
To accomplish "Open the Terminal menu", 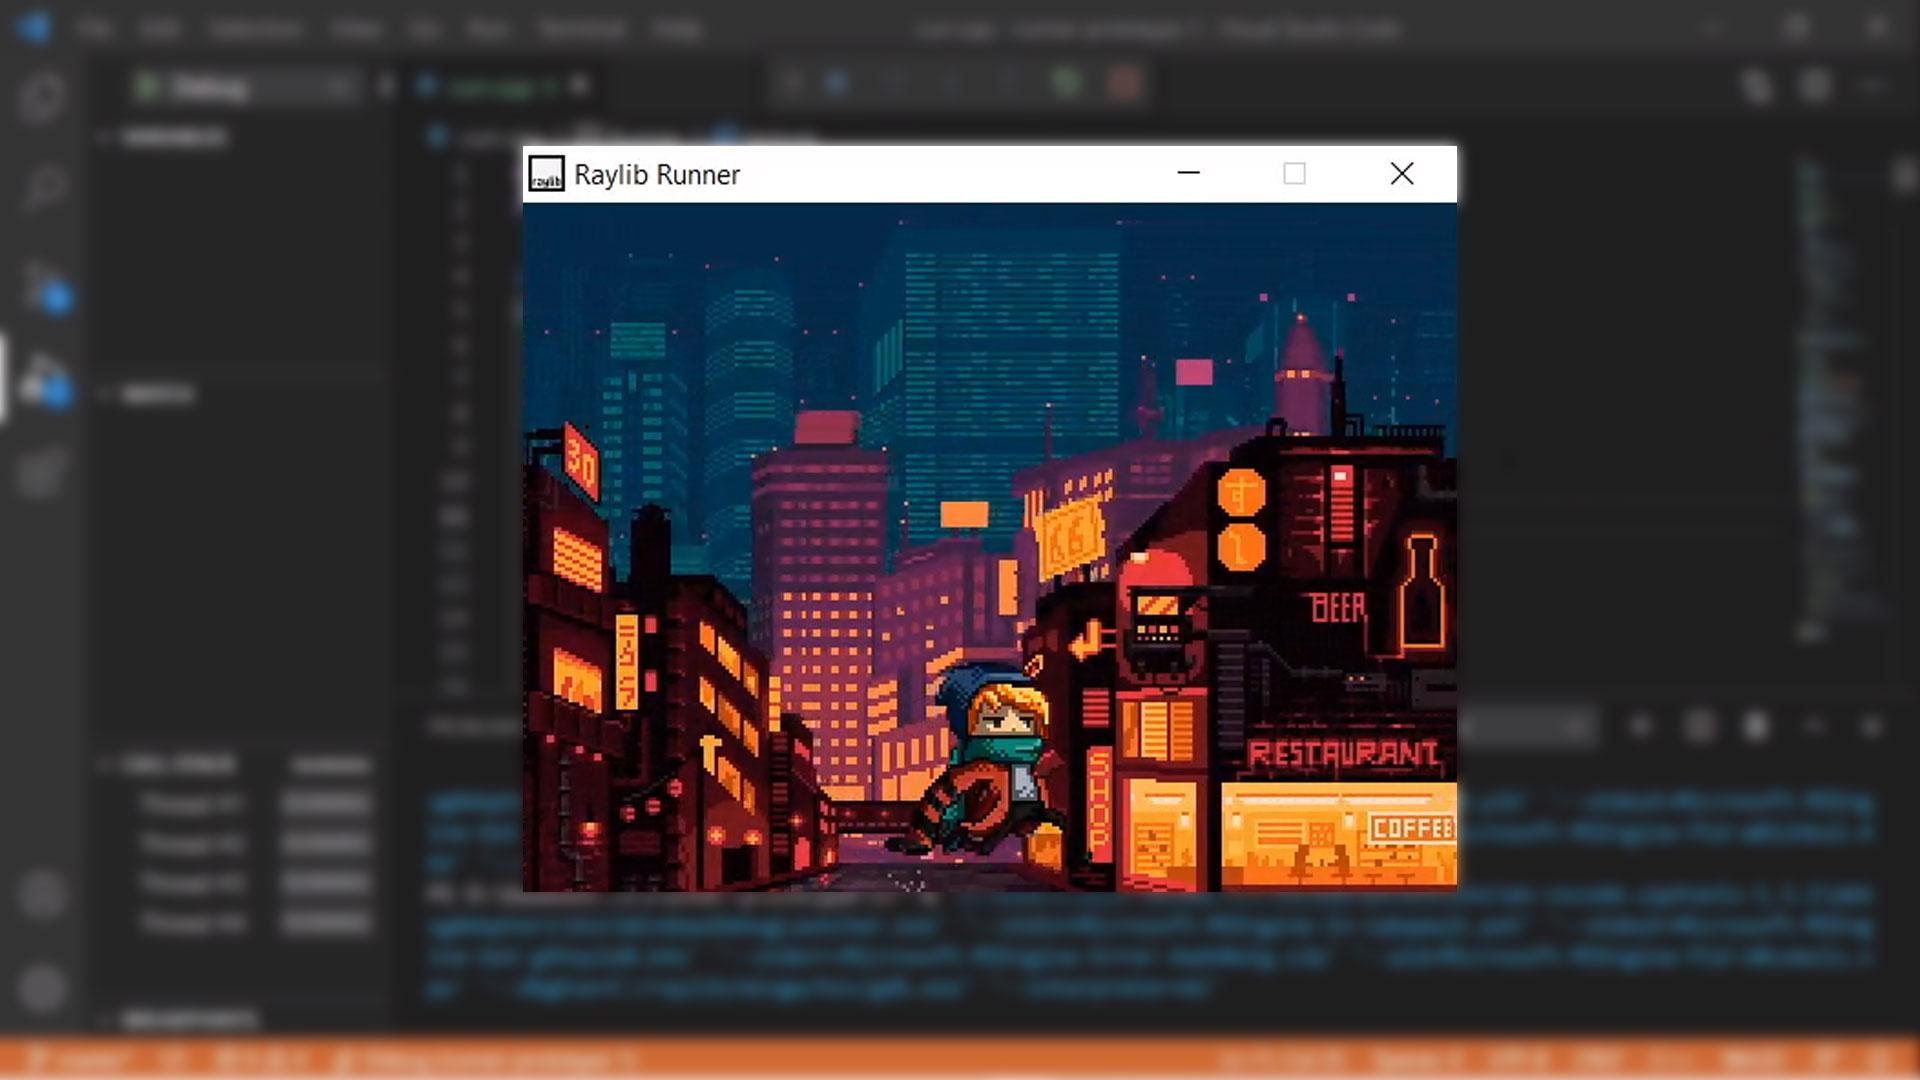I will point(581,28).
